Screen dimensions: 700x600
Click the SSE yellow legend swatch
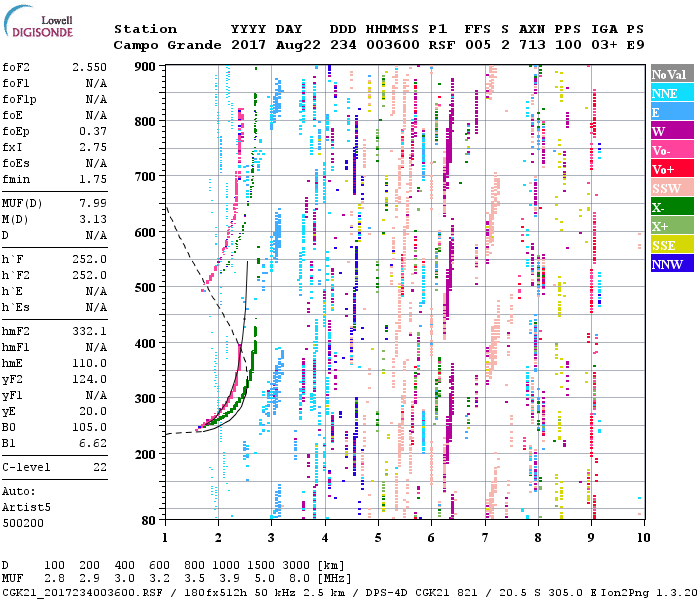coord(672,245)
